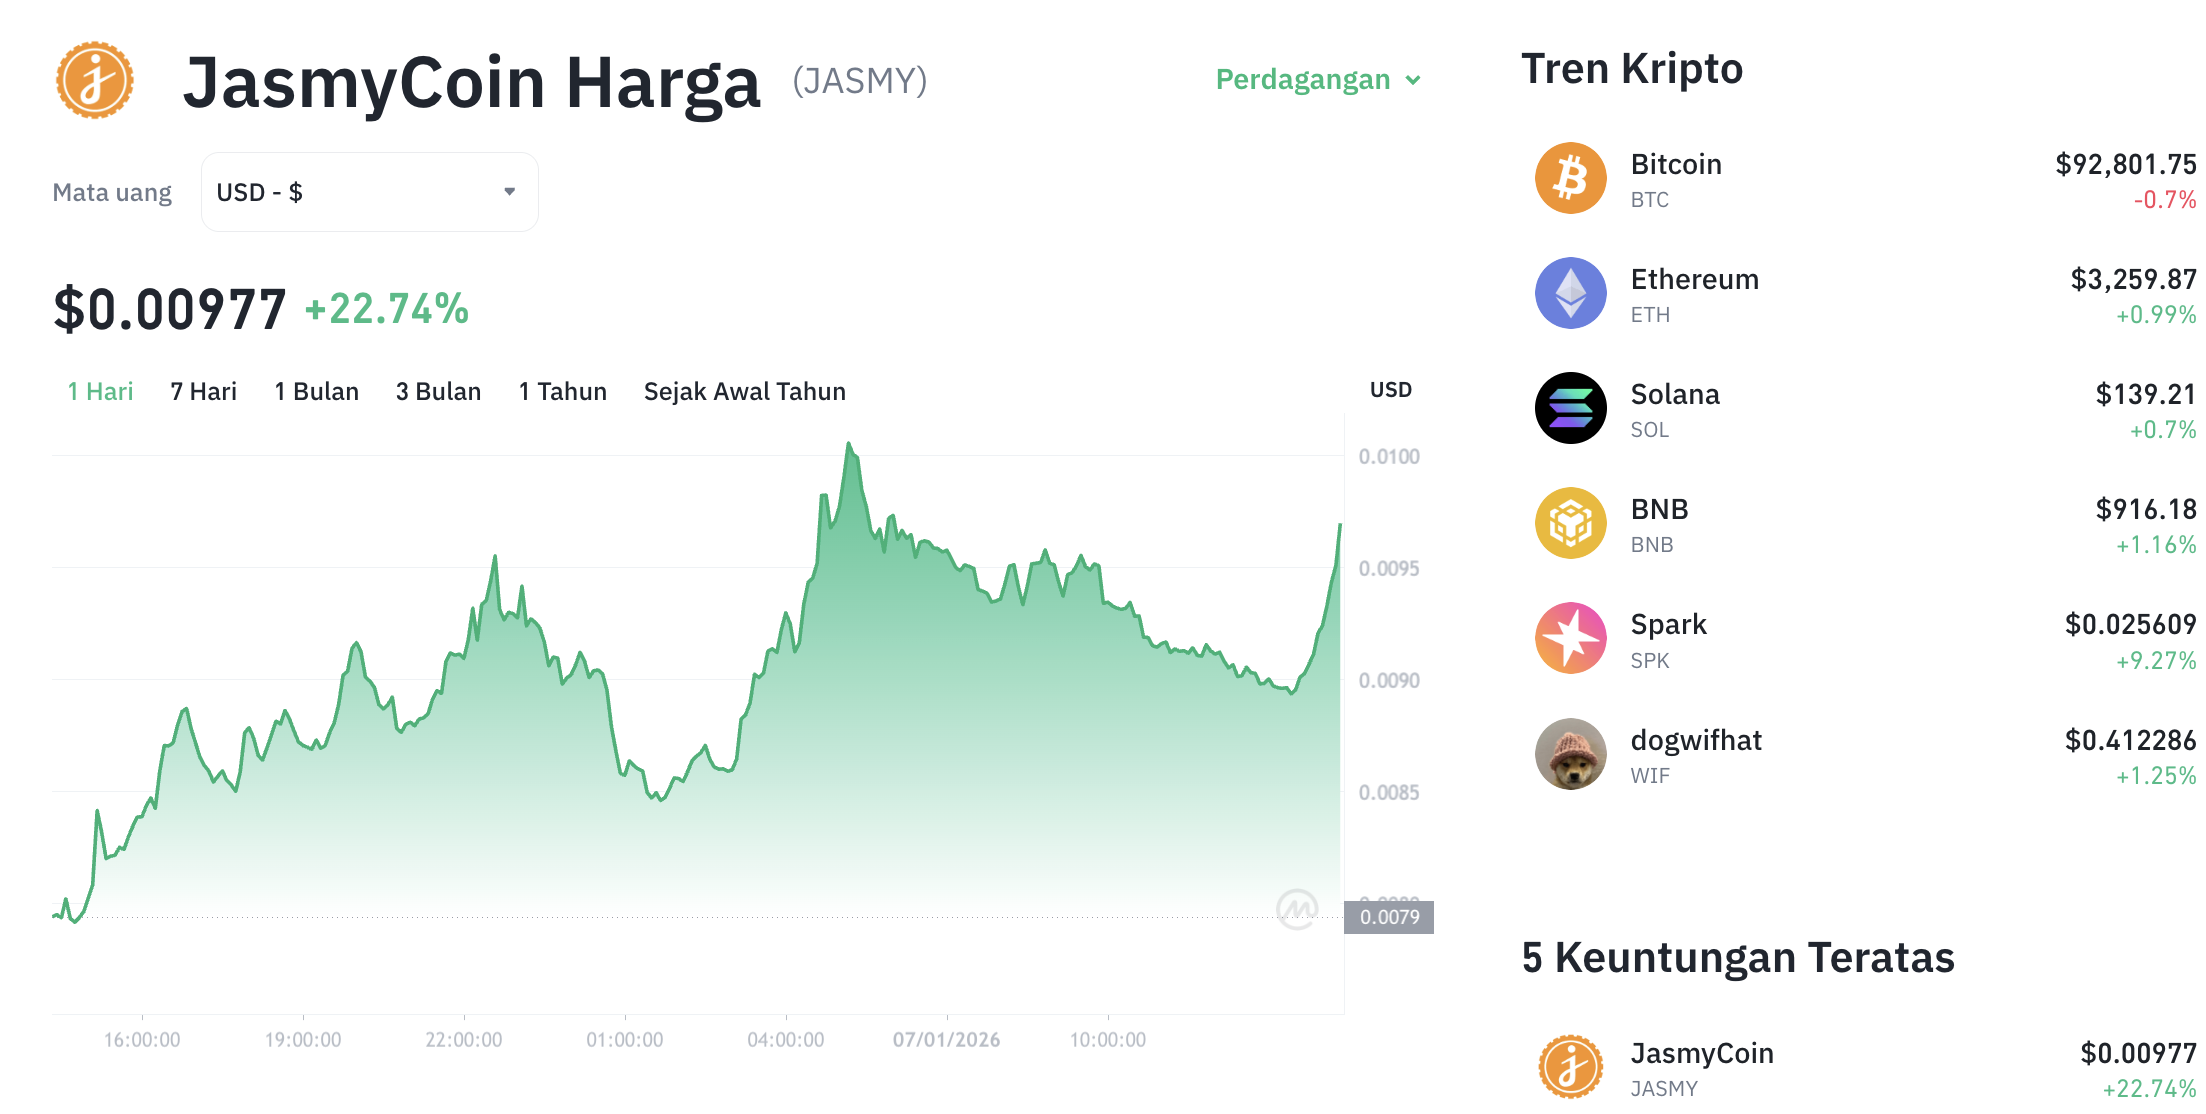
Task: Click the Solana icon
Action: [1570, 407]
